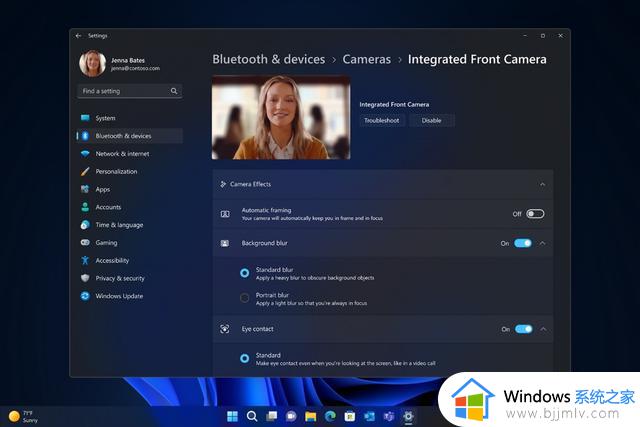Click the Find a setting search box

(129, 91)
